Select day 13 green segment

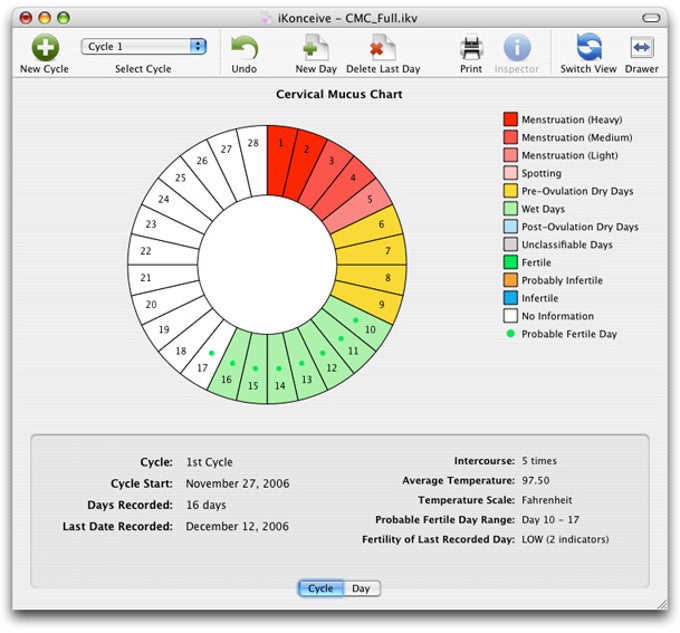tap(301, 364)
